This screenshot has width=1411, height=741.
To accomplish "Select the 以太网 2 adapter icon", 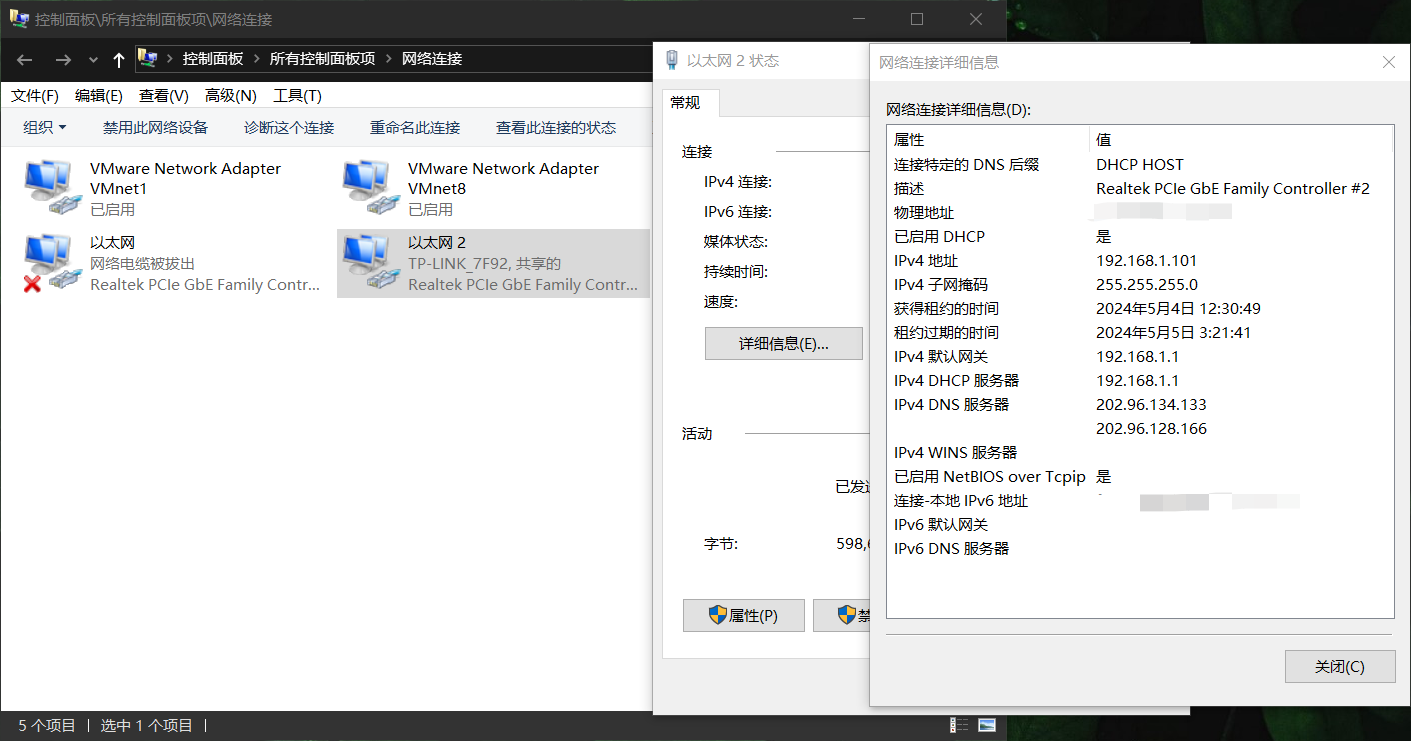I will pos(368,263).
